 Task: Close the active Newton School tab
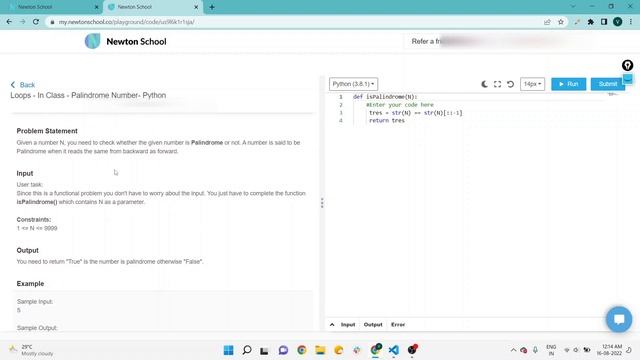tap(196, 7)
